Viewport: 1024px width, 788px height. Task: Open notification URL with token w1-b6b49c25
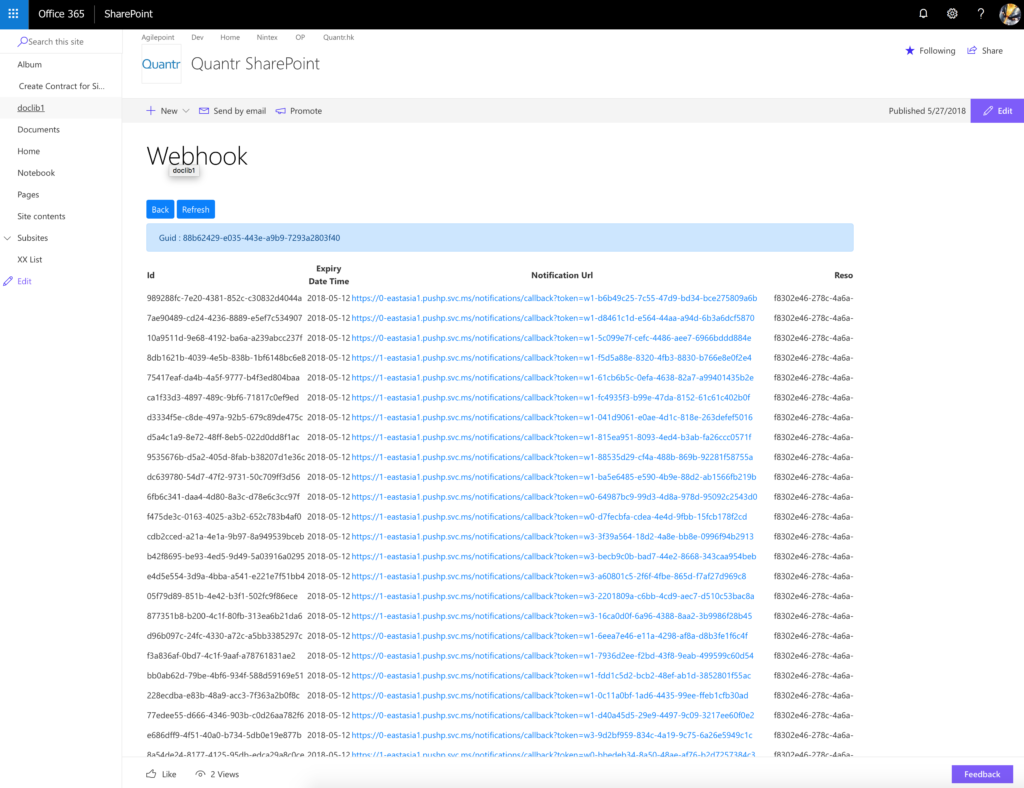(x=554, y=298)
